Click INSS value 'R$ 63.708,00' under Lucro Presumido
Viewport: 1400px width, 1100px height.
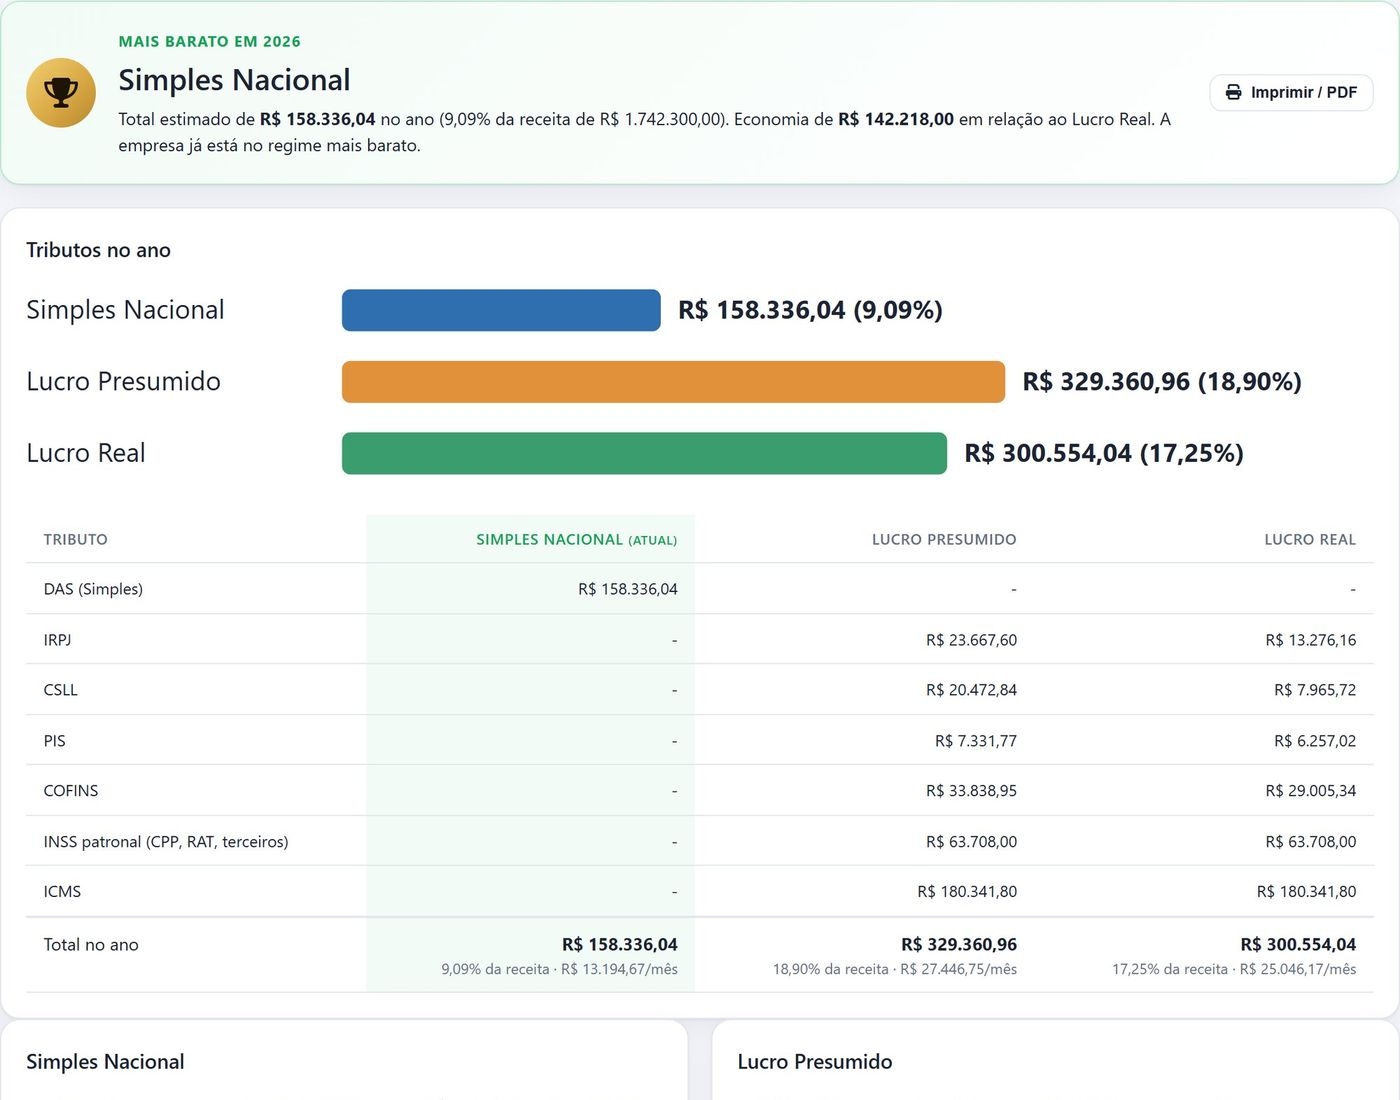coord(971,842)
